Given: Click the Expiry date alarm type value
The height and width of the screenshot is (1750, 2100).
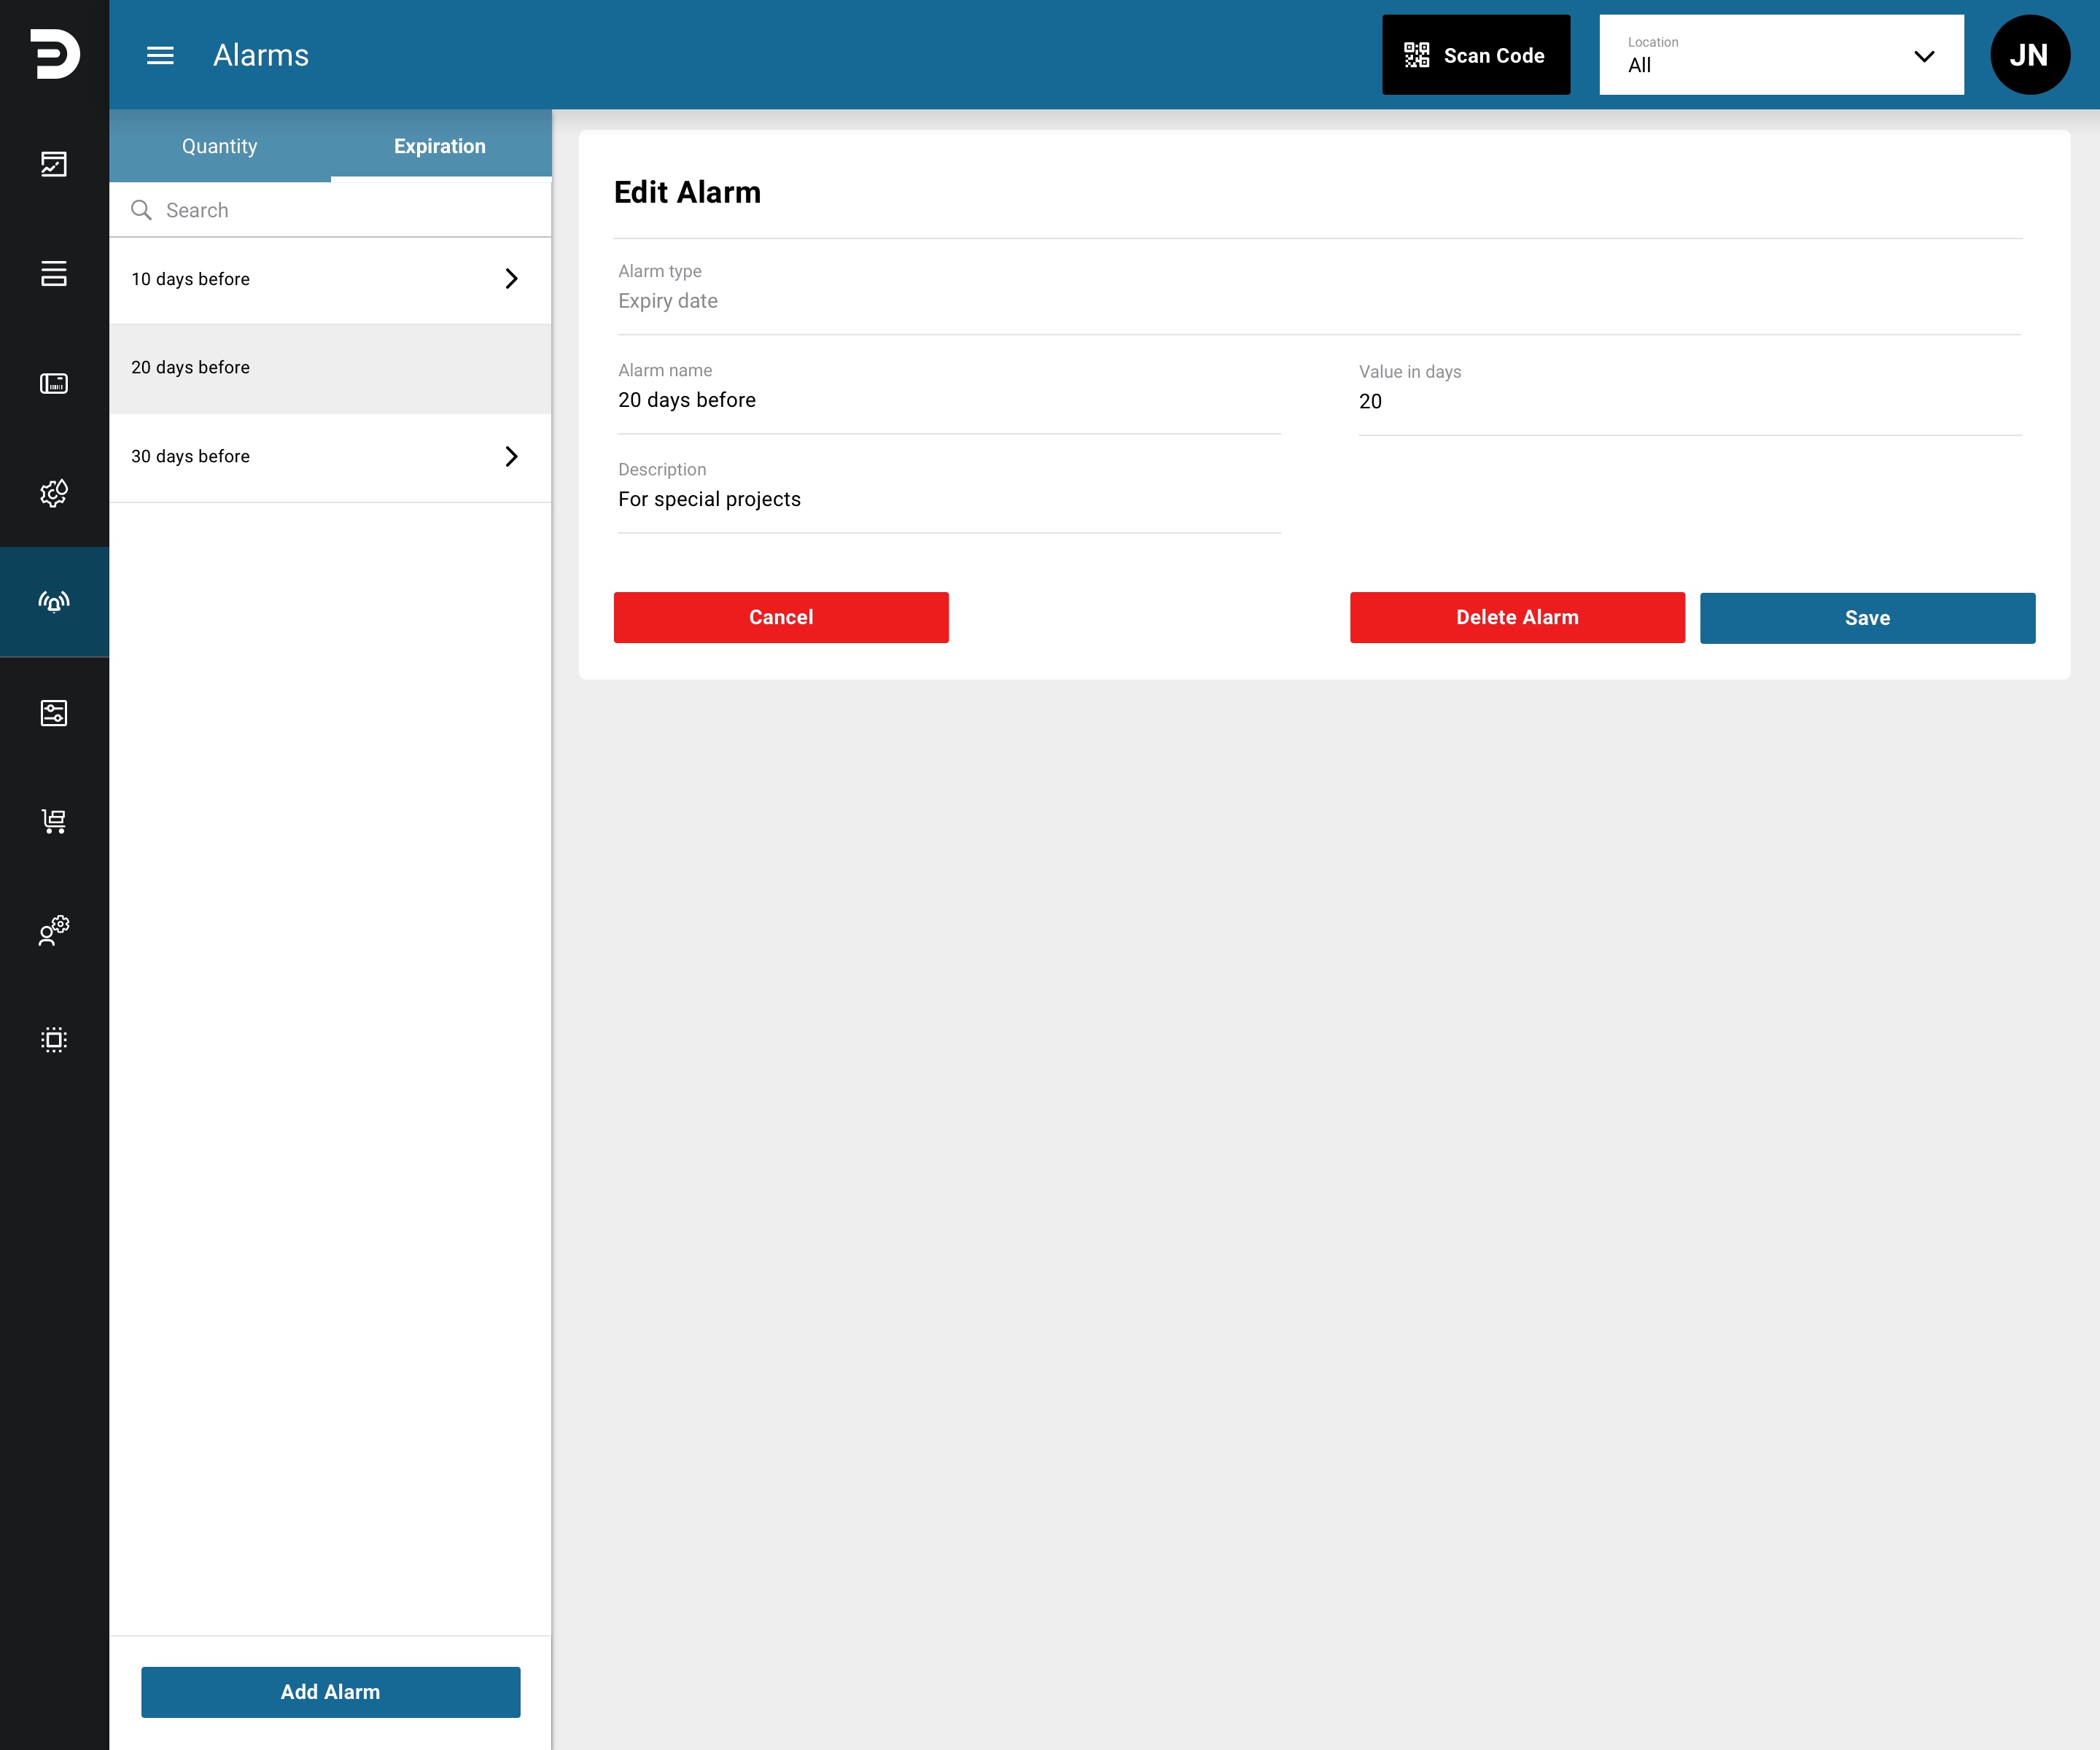Looking at the screenshot, I should click(x=668, y=301).
